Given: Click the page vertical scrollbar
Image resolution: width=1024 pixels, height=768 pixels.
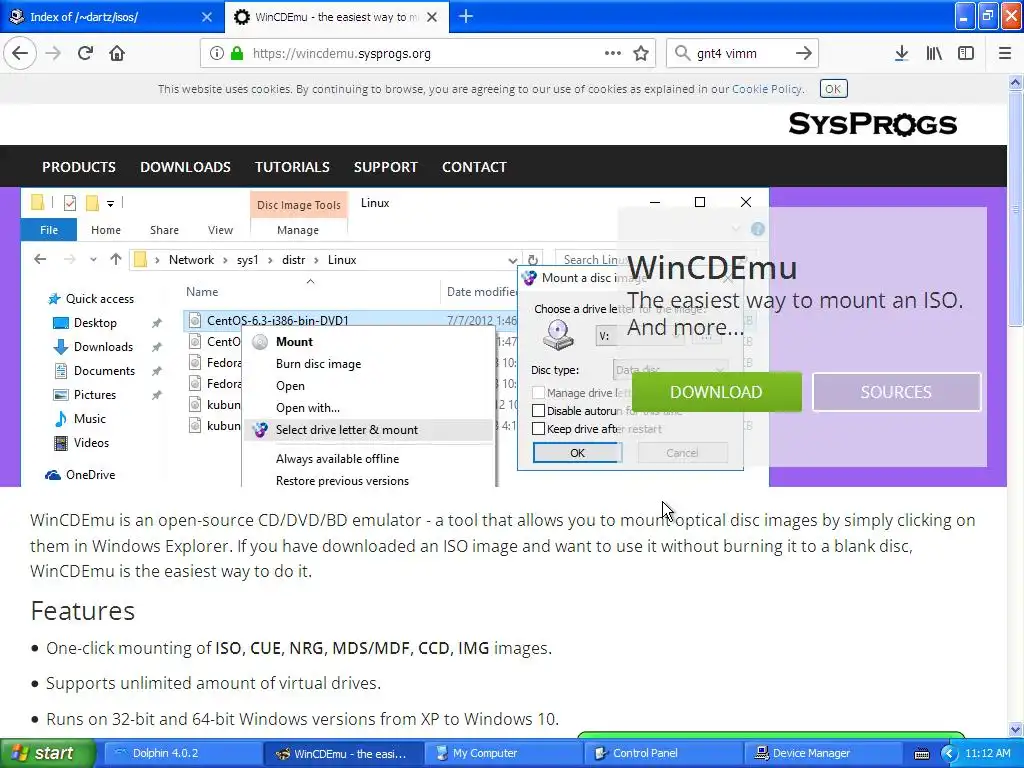Looking at the screenshot, I should [1015, 209].
